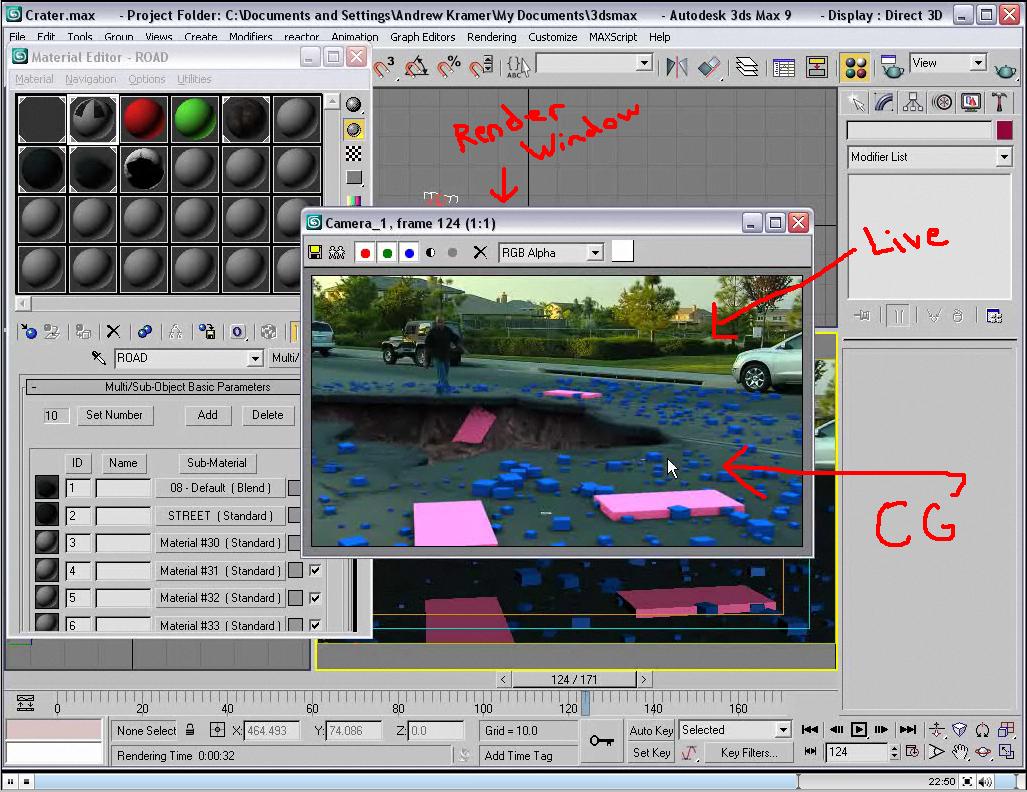Open the ROAD material name dropdown
The image size is (1027, 792).
(x=255, y=358)
